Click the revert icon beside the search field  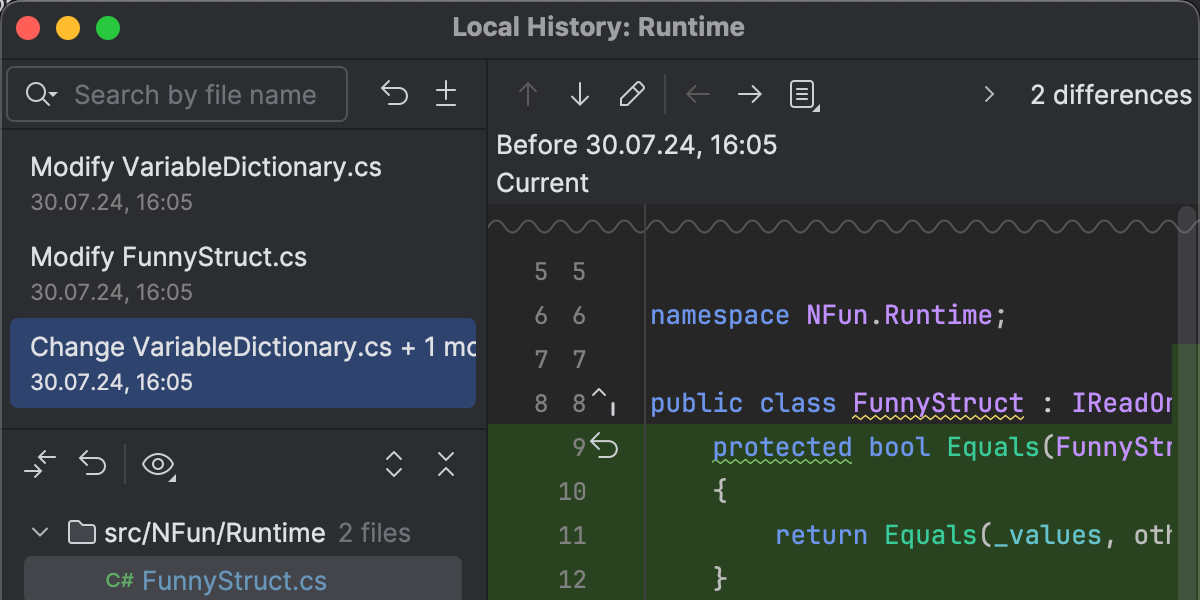394,94
